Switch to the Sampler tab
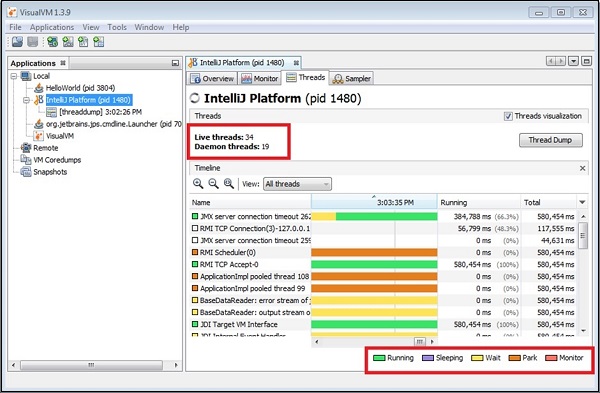This screenshot has height=393, width=600. (351, 78)
